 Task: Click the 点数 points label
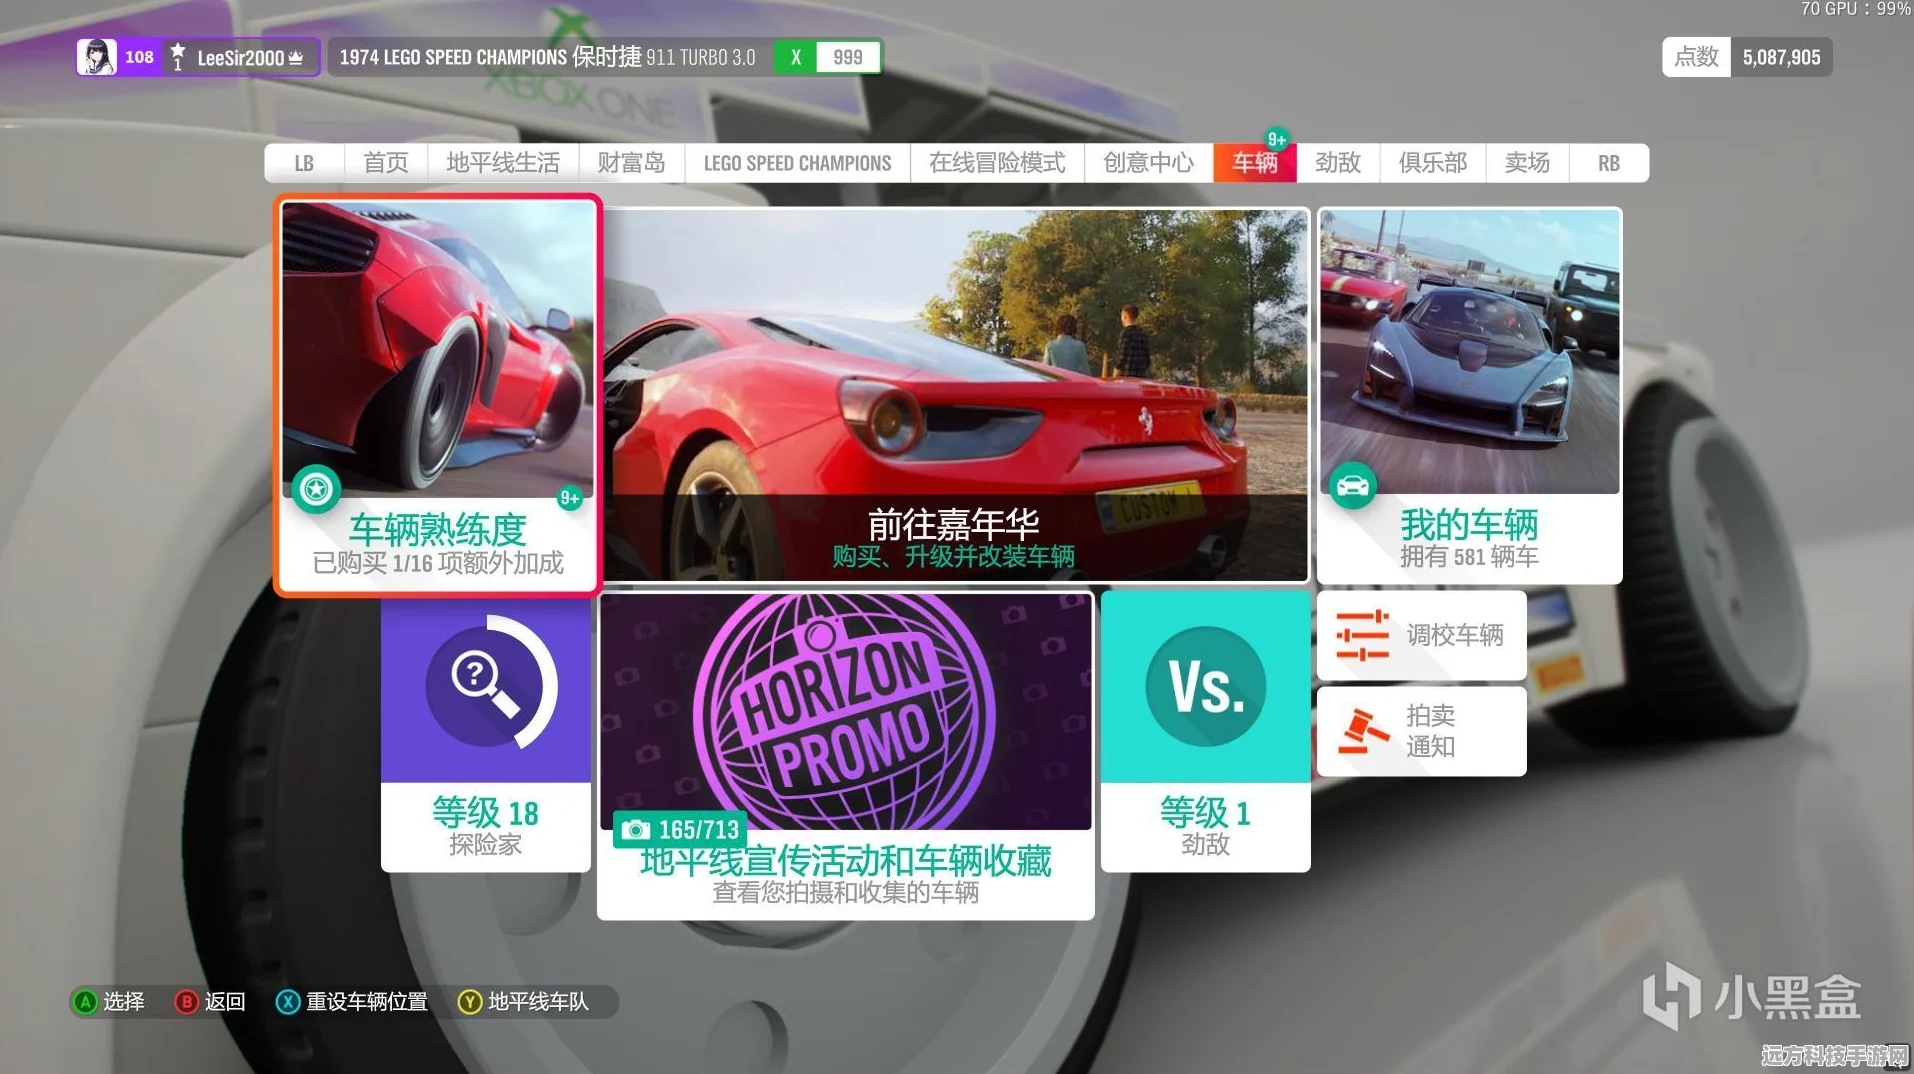pos(1696,57)
